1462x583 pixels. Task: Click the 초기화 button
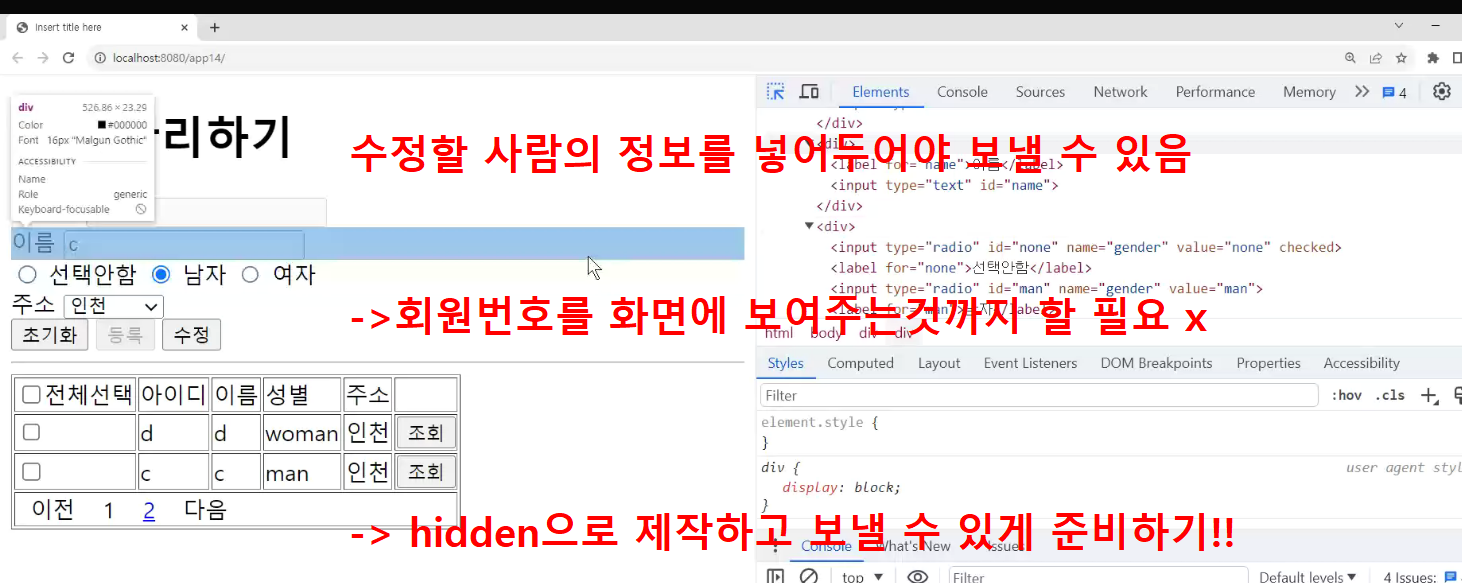tap(50, 335)
